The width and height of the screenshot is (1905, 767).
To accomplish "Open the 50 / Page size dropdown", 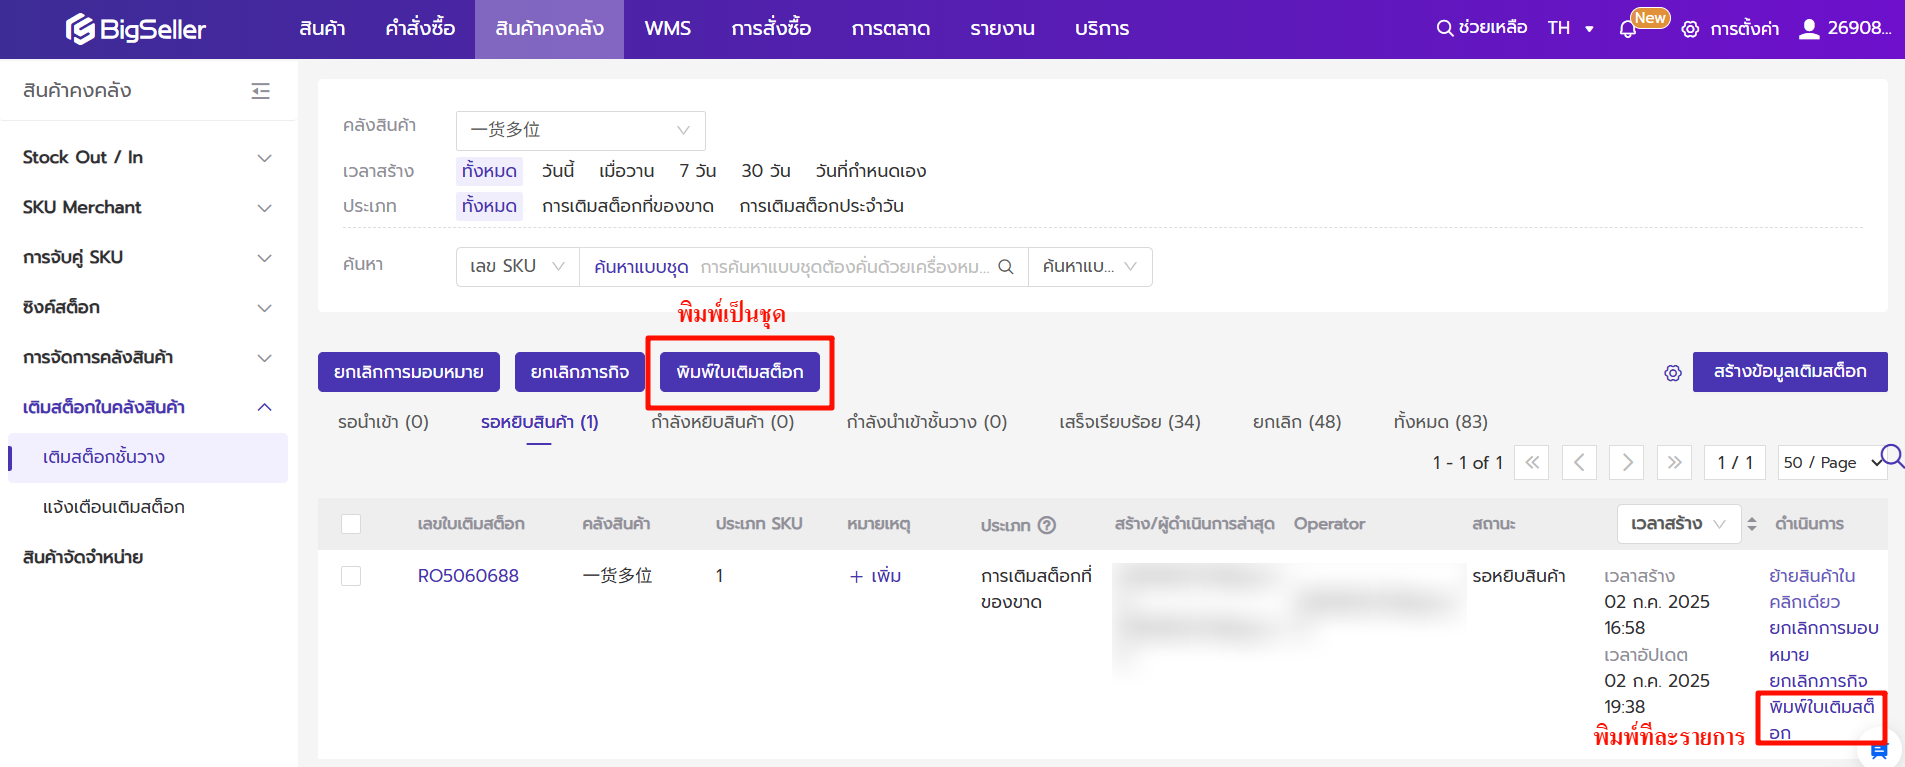I will (x=1831, y=462).
